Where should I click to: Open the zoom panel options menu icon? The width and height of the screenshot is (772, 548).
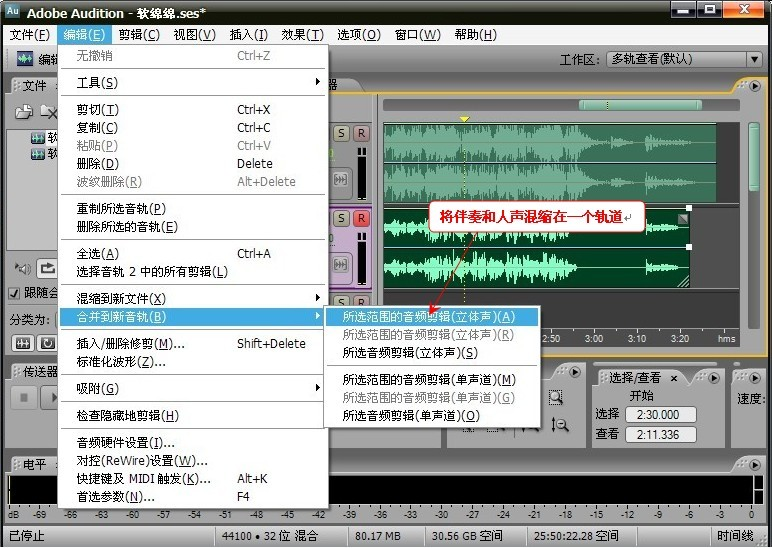(575, 372)
